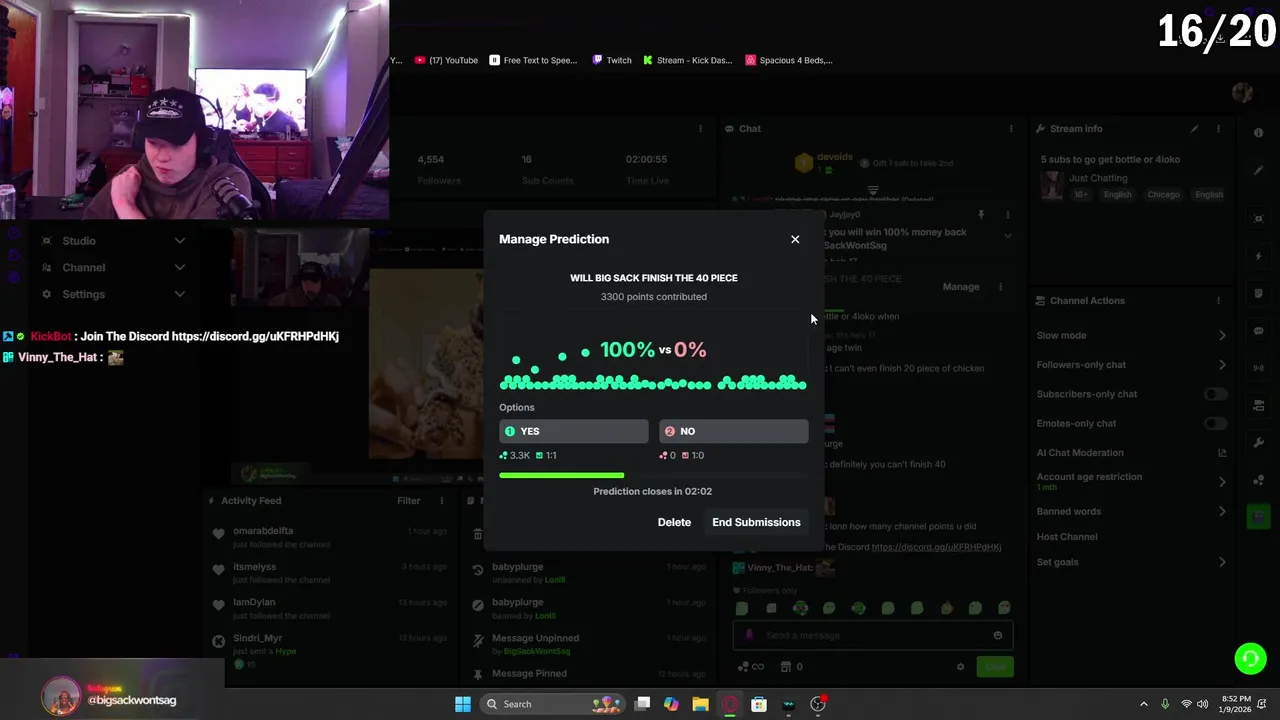Click the Send a message input
This screenshot has height=720, width=1280.
874,635
